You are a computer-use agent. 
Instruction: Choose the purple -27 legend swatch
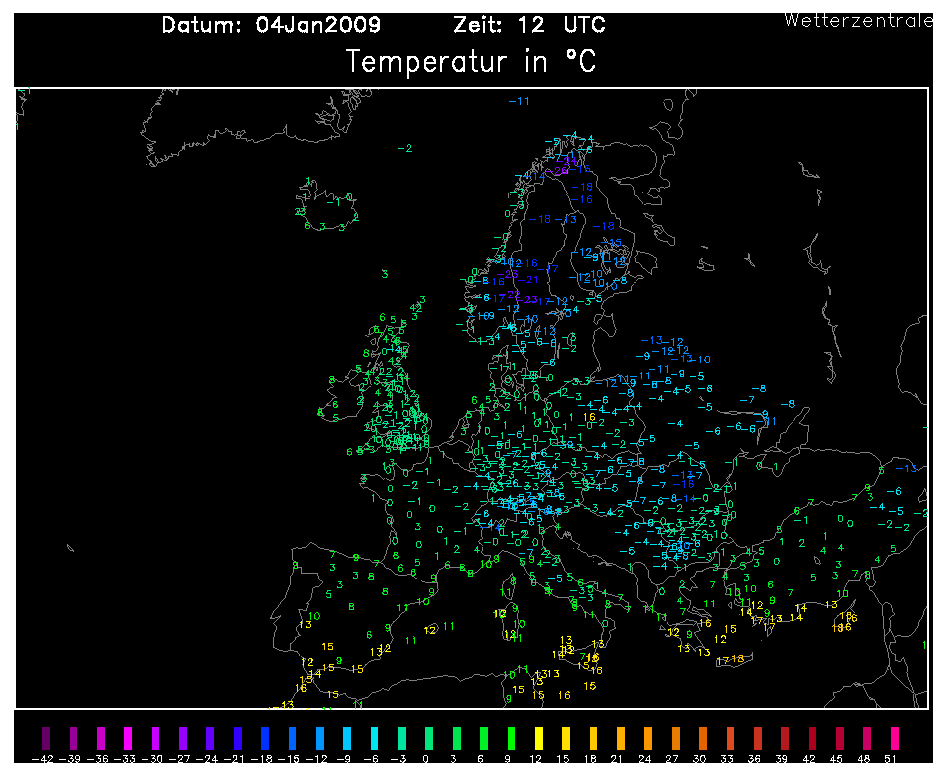click(183, 739)
